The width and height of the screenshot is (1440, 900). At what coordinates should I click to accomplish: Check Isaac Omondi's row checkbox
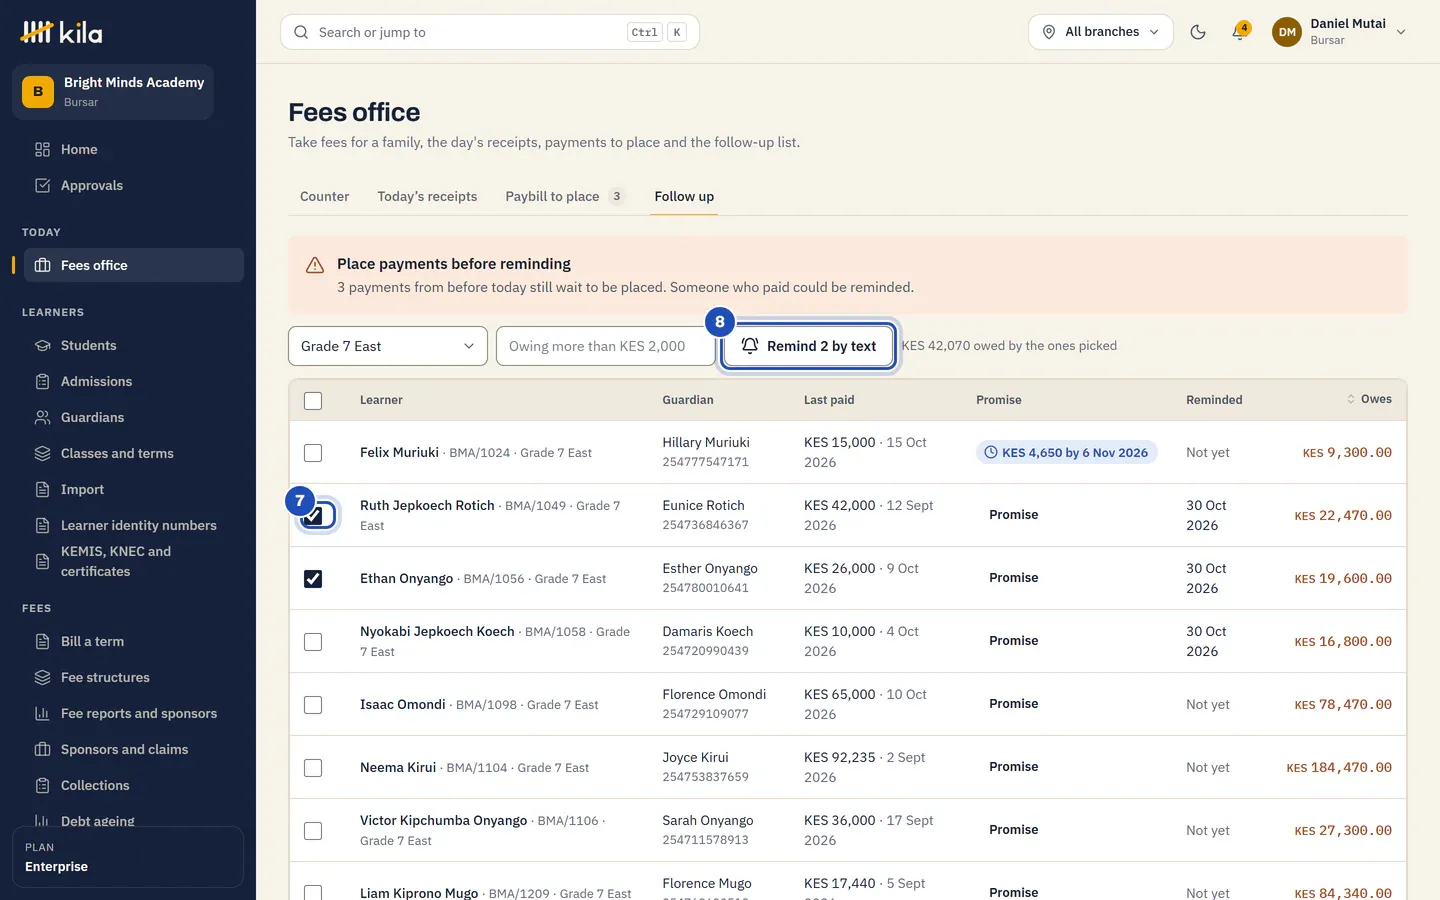pyautogui.click(x=313, y=704)
